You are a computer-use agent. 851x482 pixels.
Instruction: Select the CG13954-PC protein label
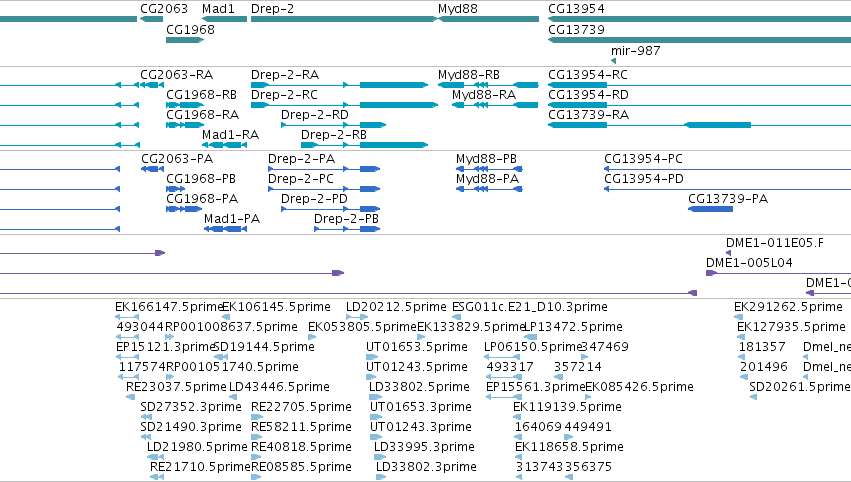[643, 159]
